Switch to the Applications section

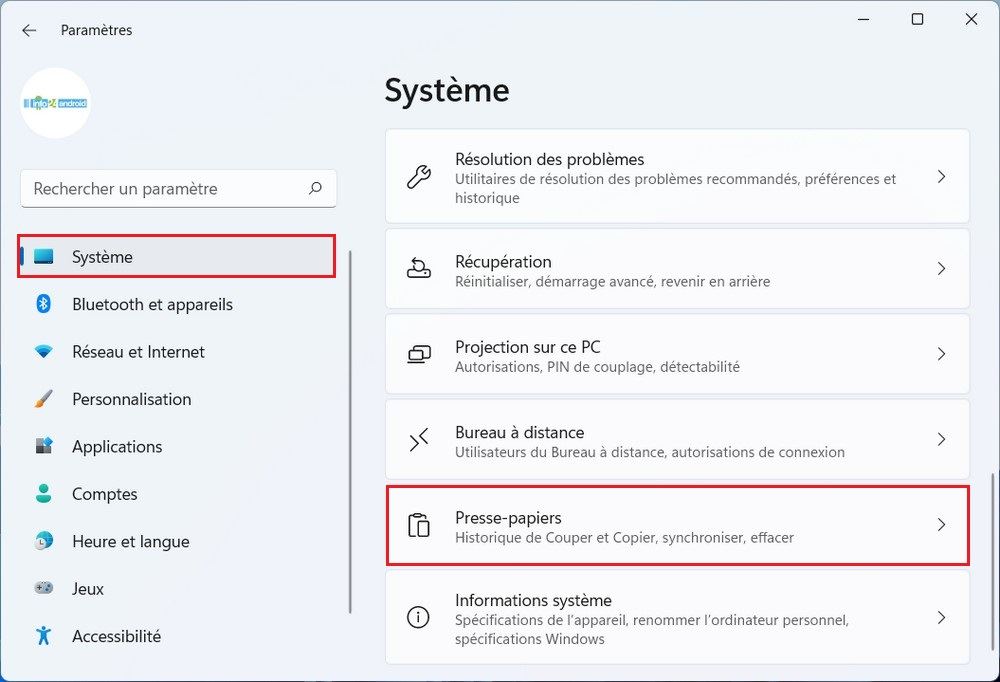pyautogui.click(x=117, y=446)
